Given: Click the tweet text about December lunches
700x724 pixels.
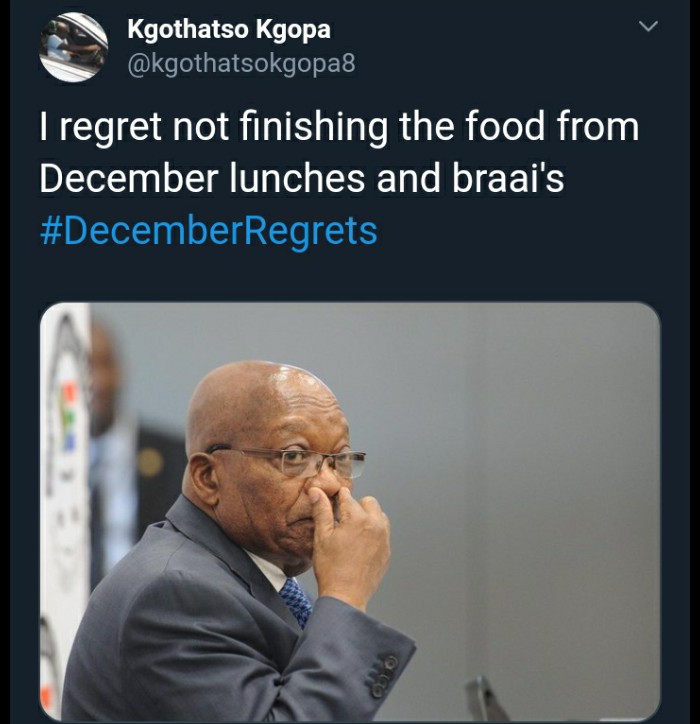Looking at the screenshot, I should click(x=339, y=152).
